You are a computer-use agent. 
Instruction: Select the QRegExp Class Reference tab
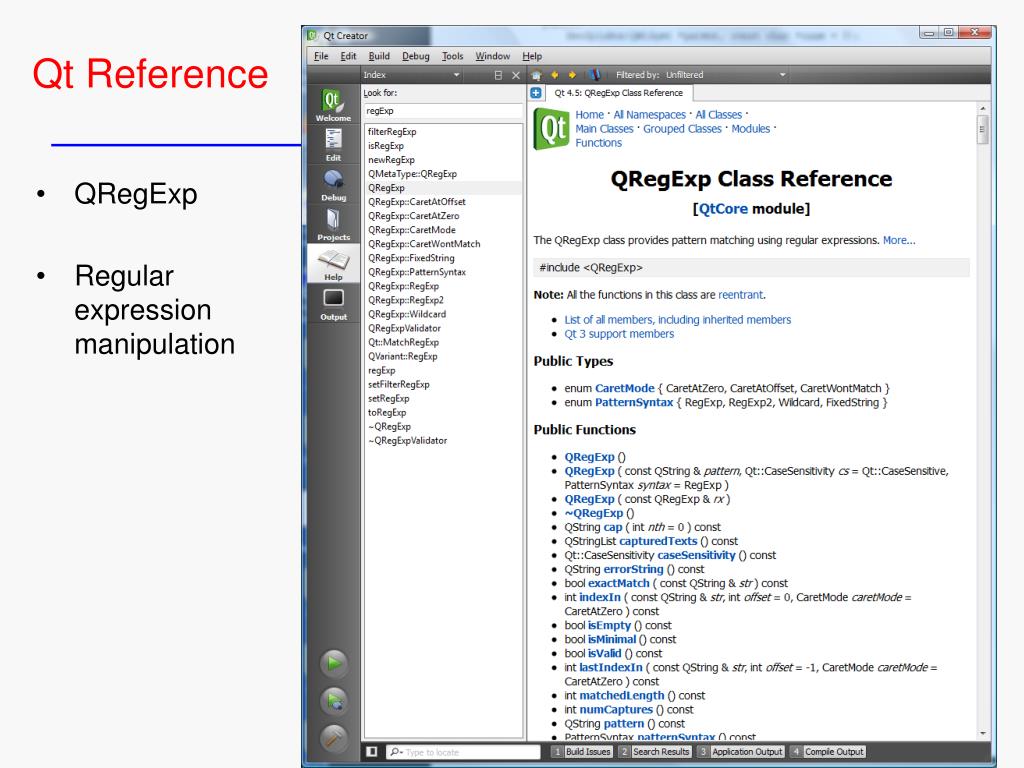click(618, 93)
